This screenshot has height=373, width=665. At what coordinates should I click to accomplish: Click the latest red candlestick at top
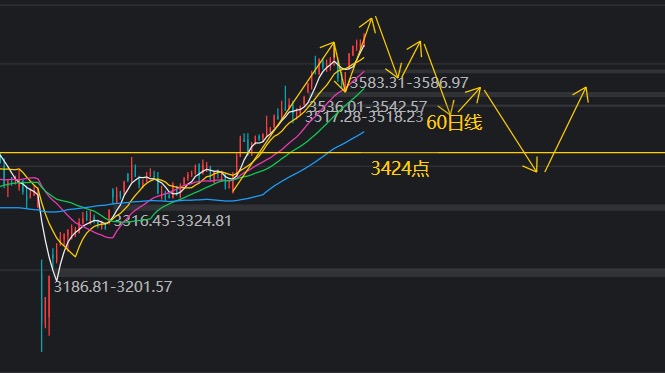click(364, 40)
